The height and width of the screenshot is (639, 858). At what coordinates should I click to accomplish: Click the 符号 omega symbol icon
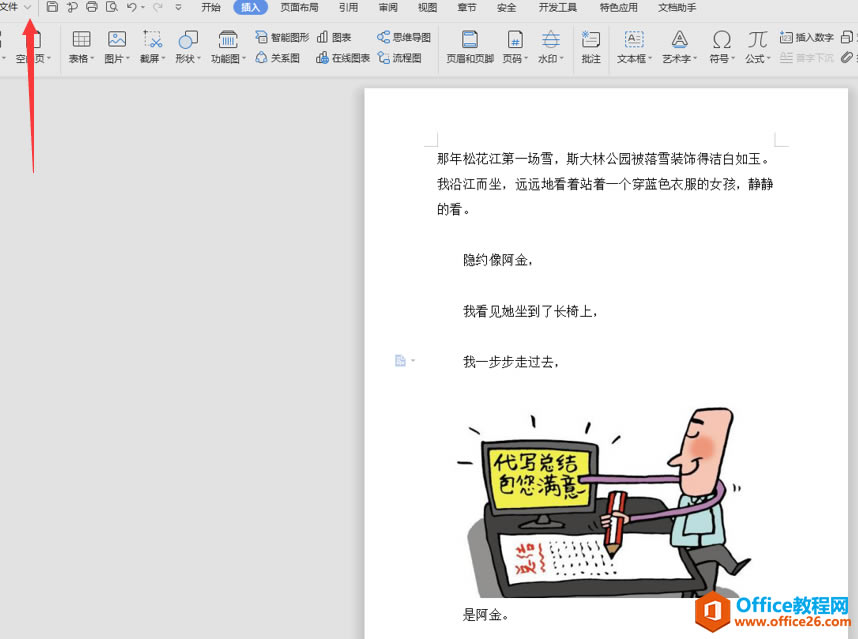[722, 39]
